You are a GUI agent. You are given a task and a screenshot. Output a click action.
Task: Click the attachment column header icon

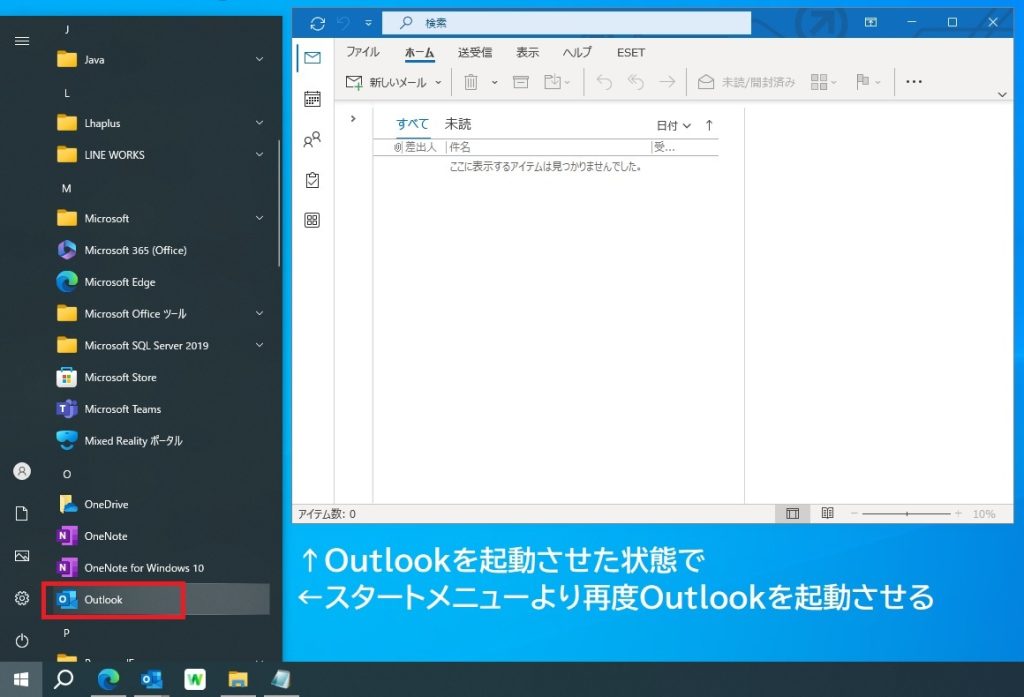[x=397, y=147]
